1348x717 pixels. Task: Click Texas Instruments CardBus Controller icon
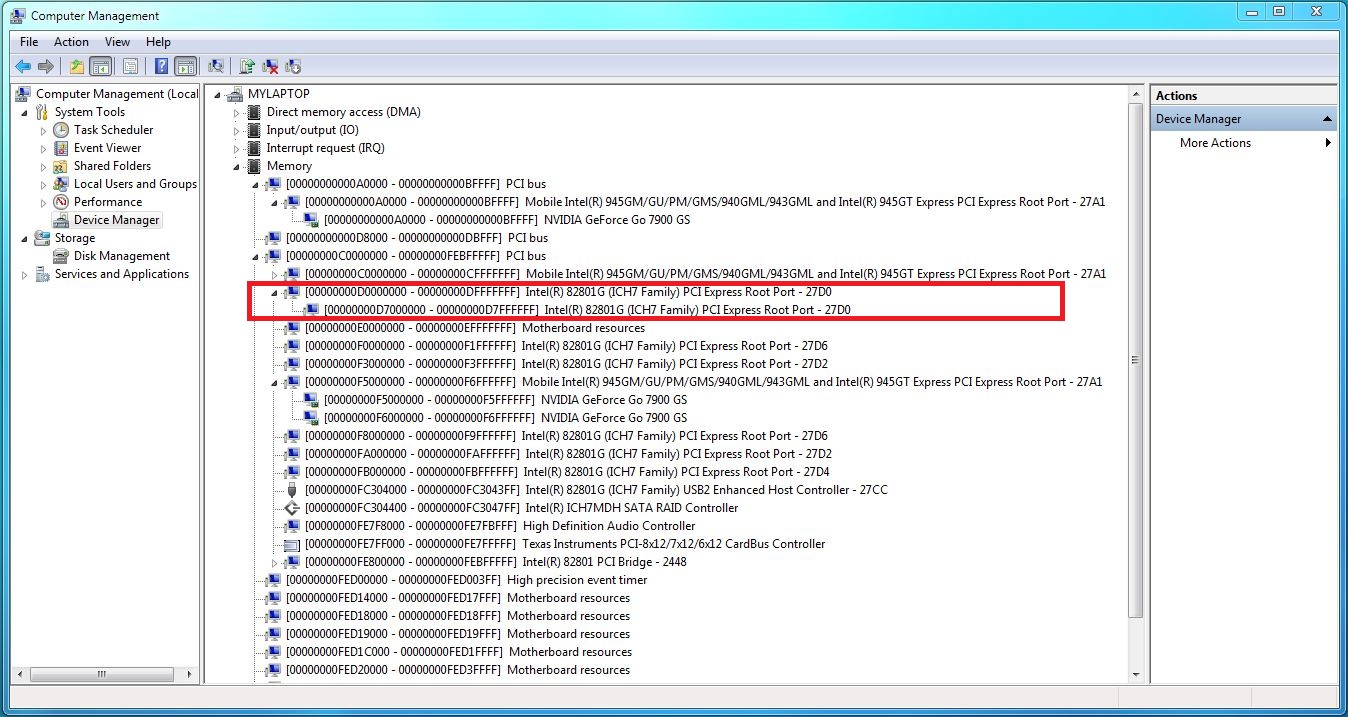(292, 544)
